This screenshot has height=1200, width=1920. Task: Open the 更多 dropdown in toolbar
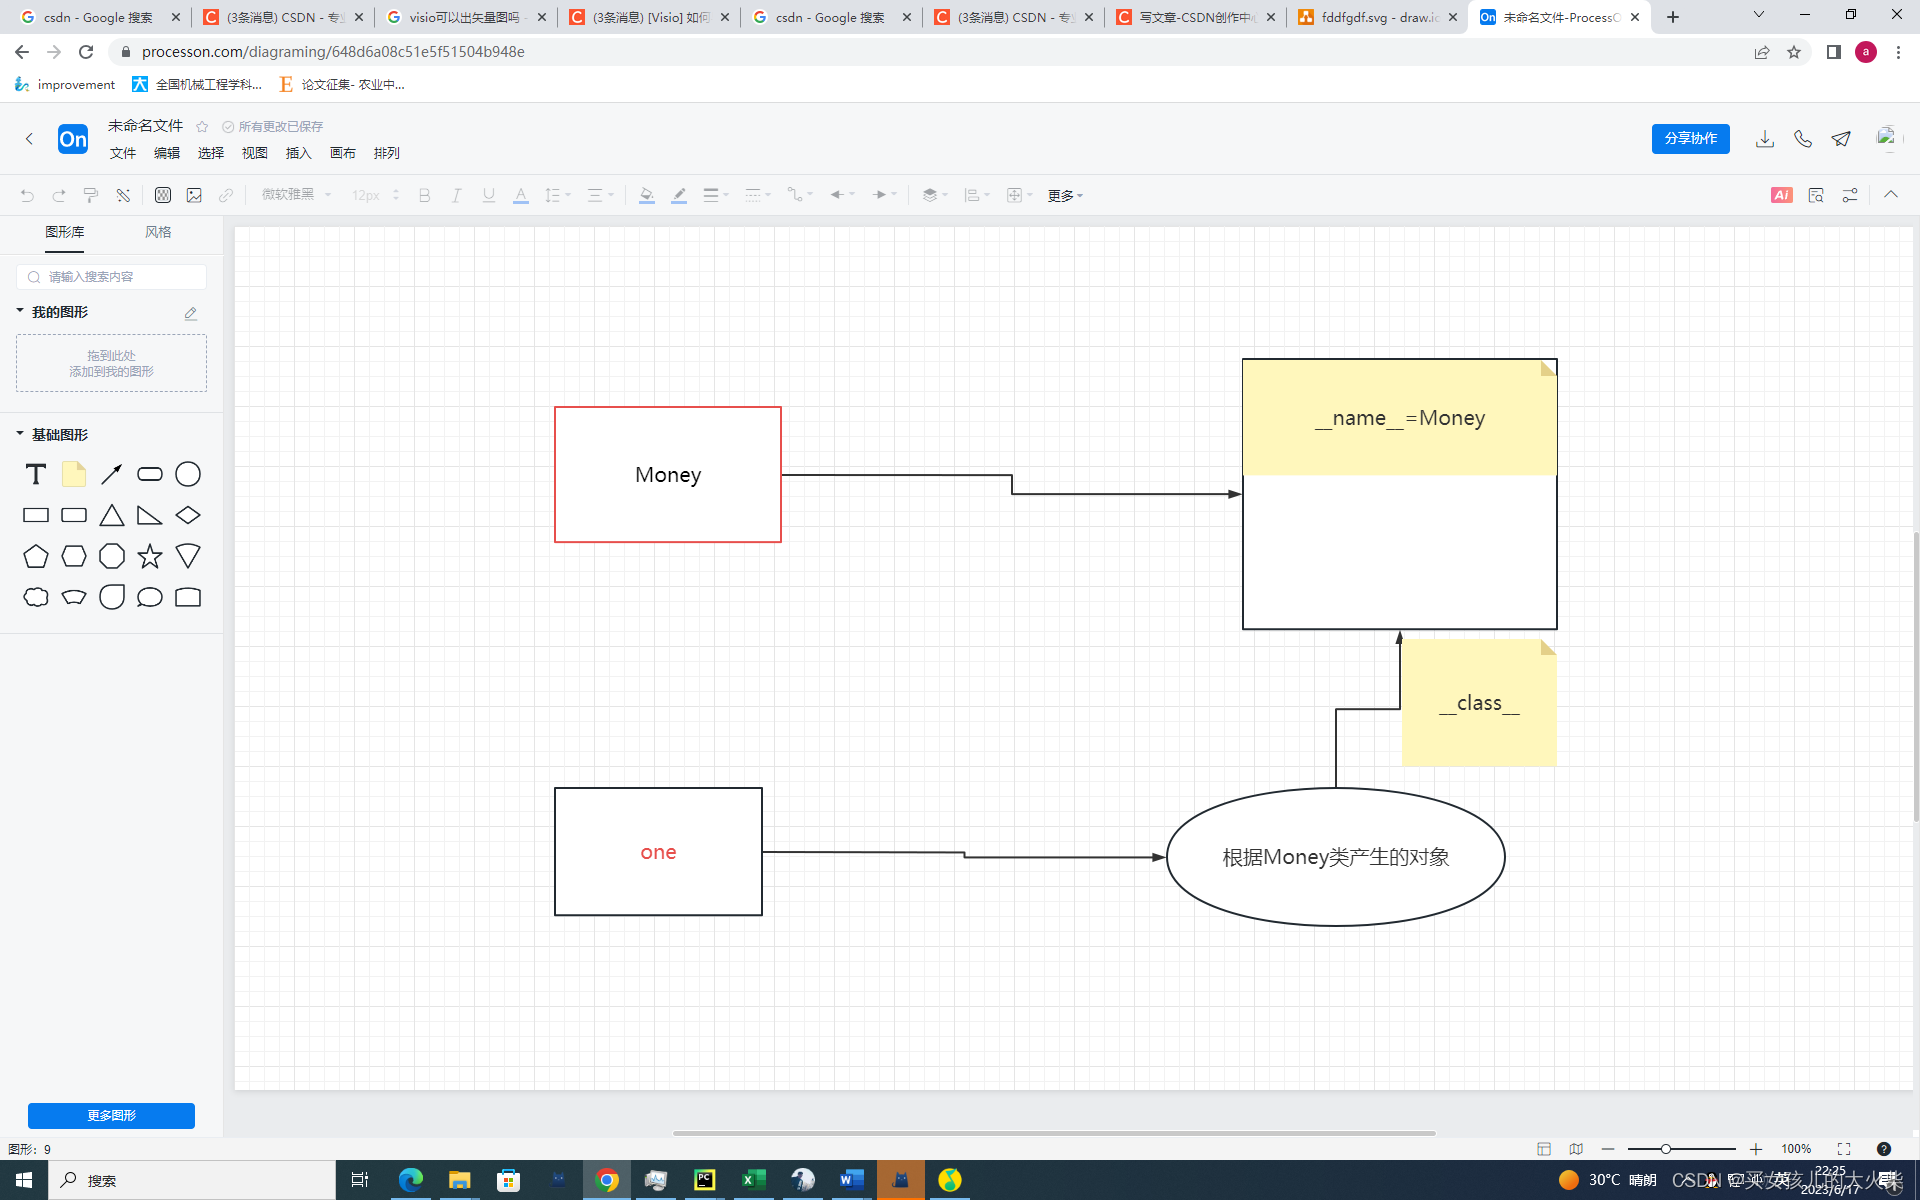pyautogui.click(x=1065, y=195)
